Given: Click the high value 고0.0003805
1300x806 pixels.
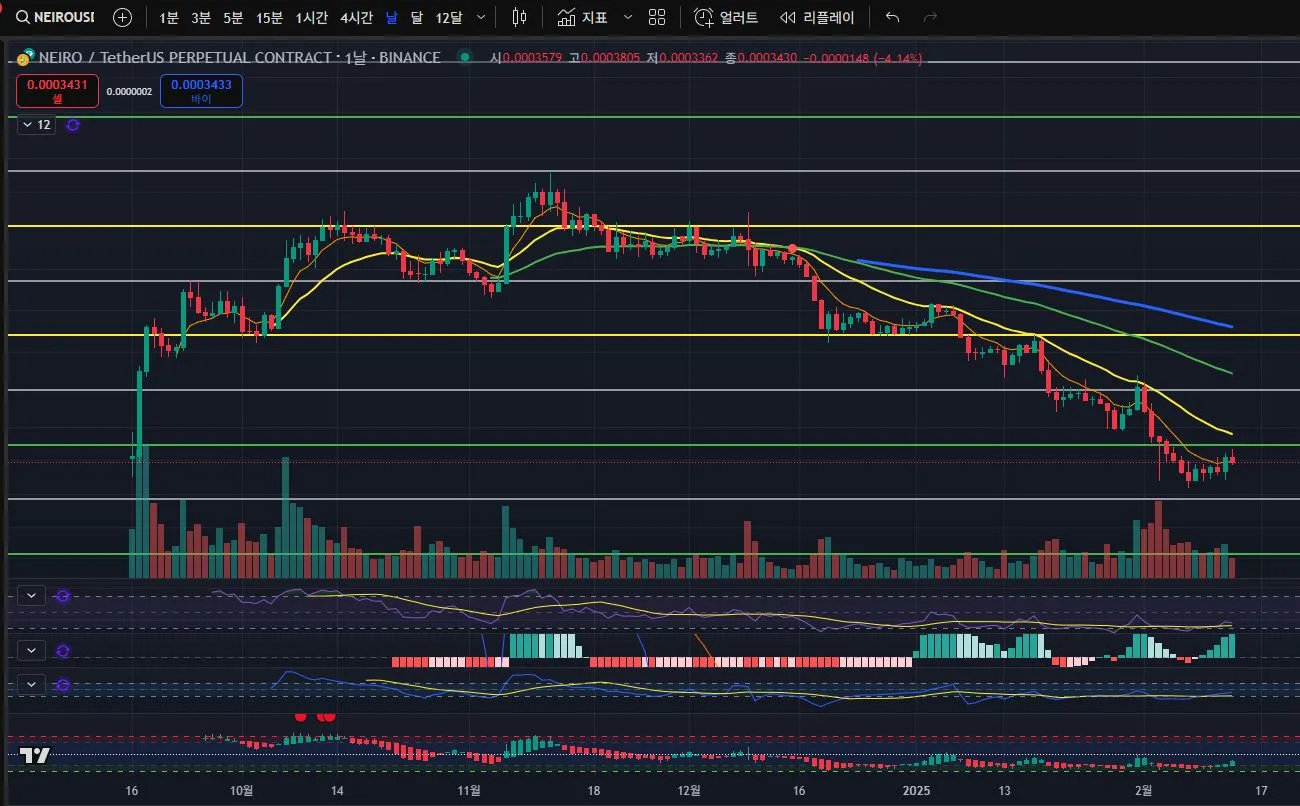Looking at the screenshot, I should 604,58.
